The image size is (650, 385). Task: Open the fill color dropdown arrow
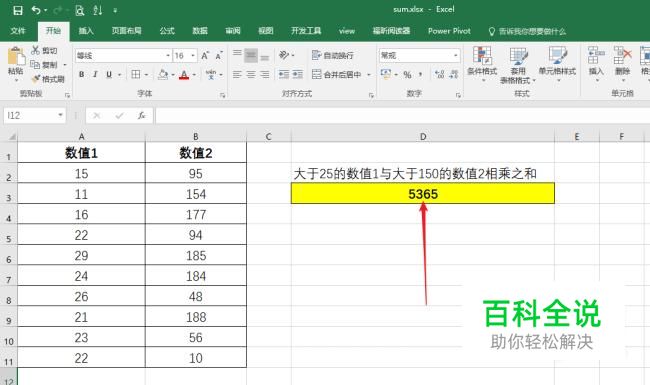pyautogui.click(x=173, y=75)
